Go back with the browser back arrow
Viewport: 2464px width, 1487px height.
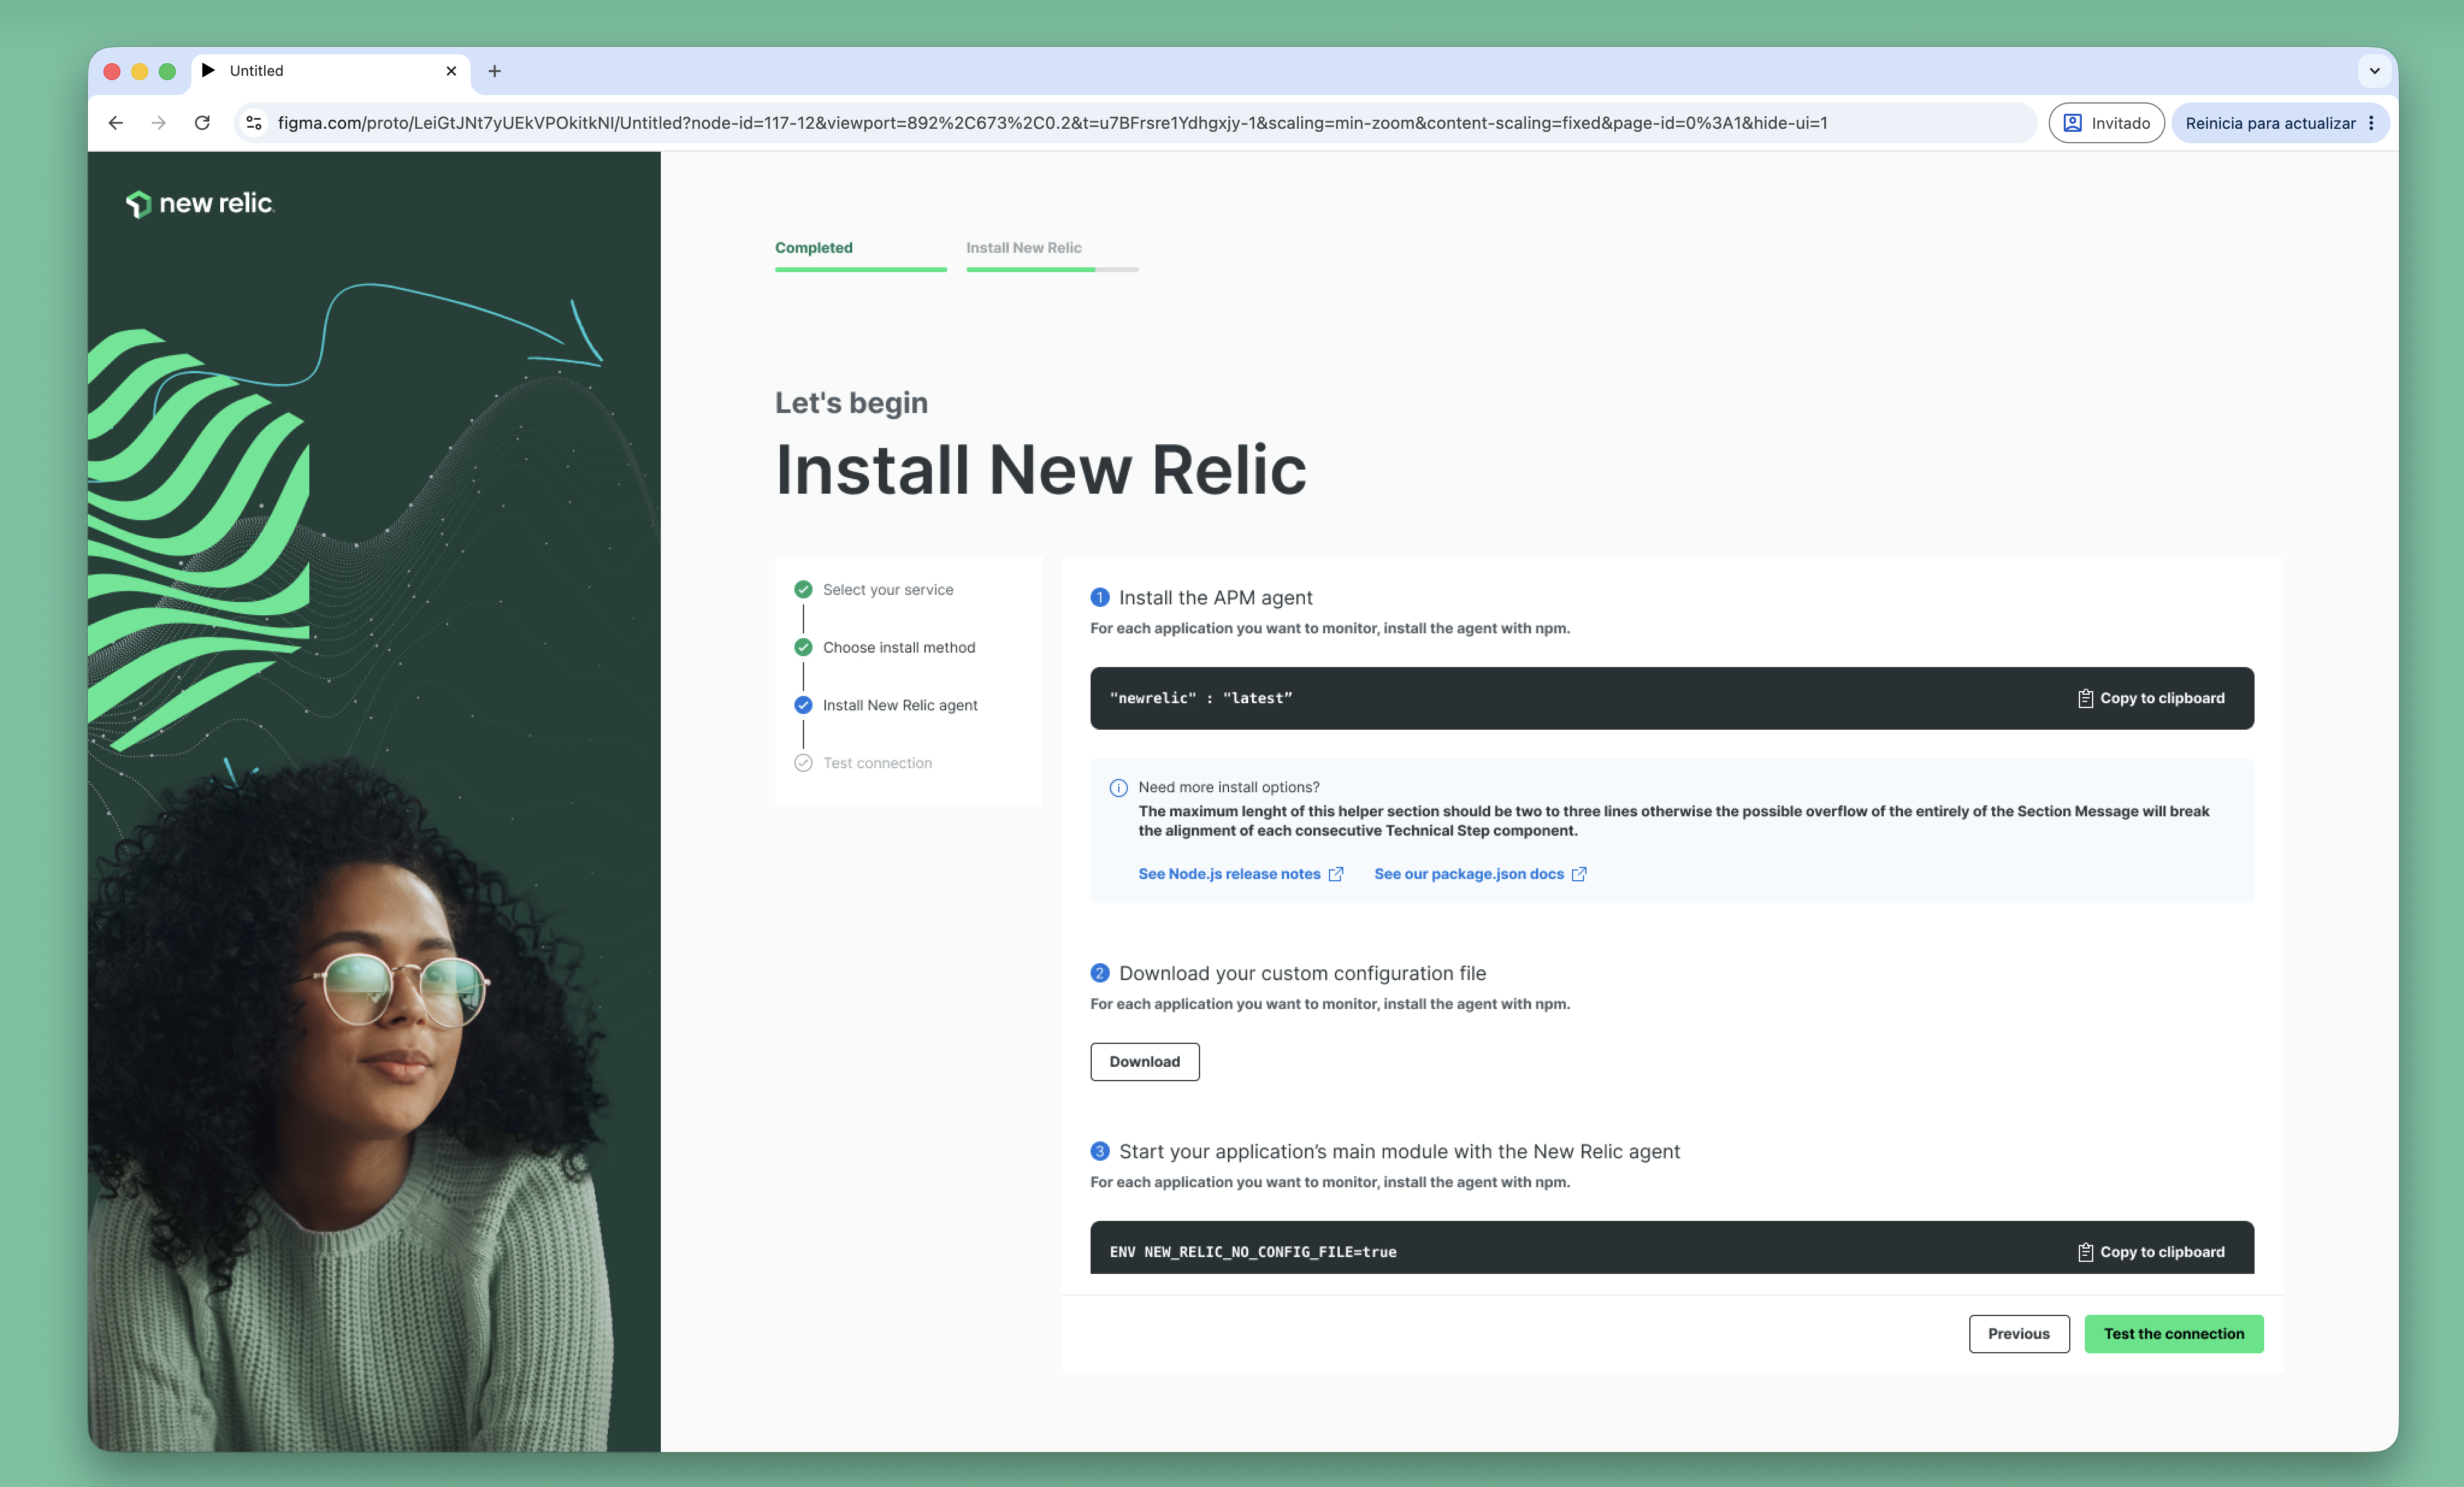coord(116,123)
